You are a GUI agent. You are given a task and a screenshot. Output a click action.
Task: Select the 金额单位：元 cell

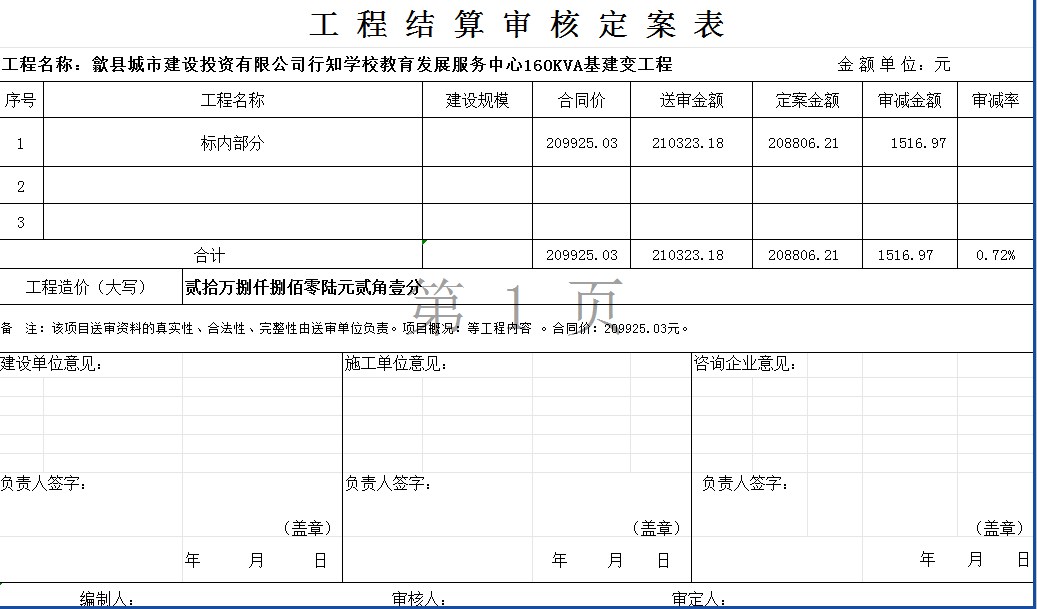coord(893,65)
